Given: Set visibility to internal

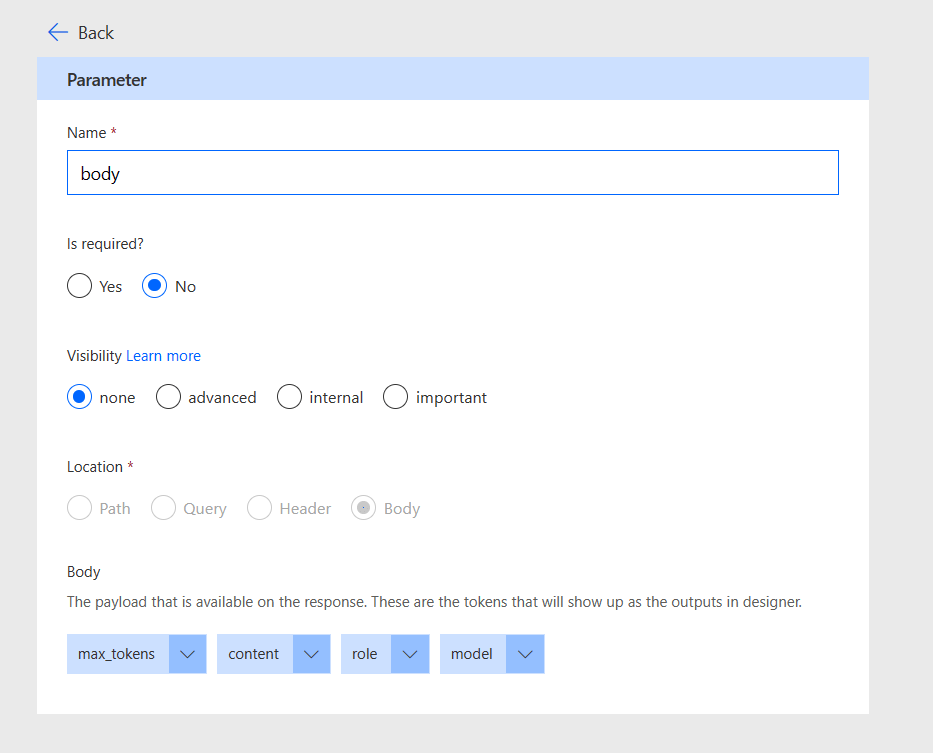Looking at the screenshot, I should click(290, 397).
